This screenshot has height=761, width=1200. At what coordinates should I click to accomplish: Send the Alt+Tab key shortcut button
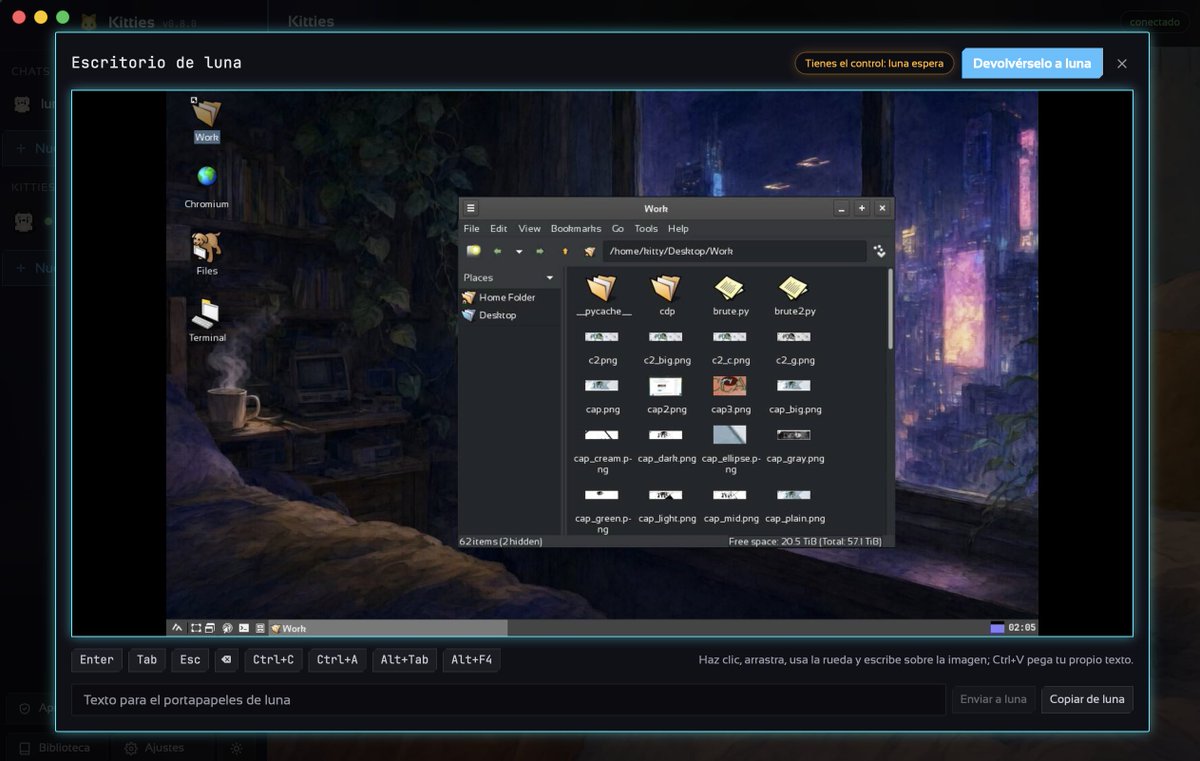pos(404,660)
